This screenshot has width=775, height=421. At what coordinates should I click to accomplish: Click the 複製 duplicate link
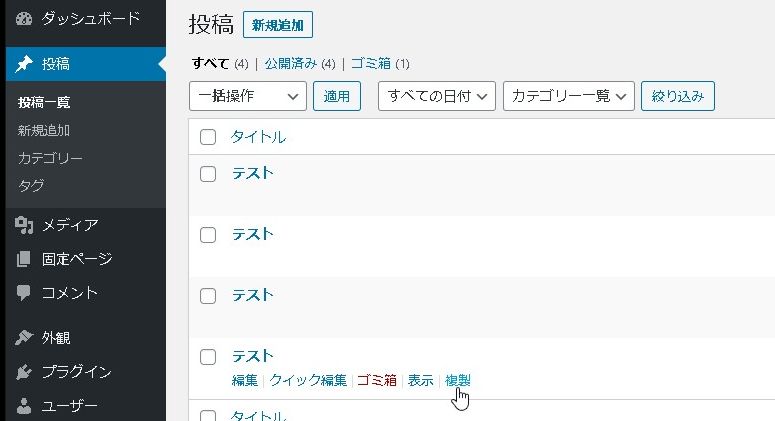[458, 380]
